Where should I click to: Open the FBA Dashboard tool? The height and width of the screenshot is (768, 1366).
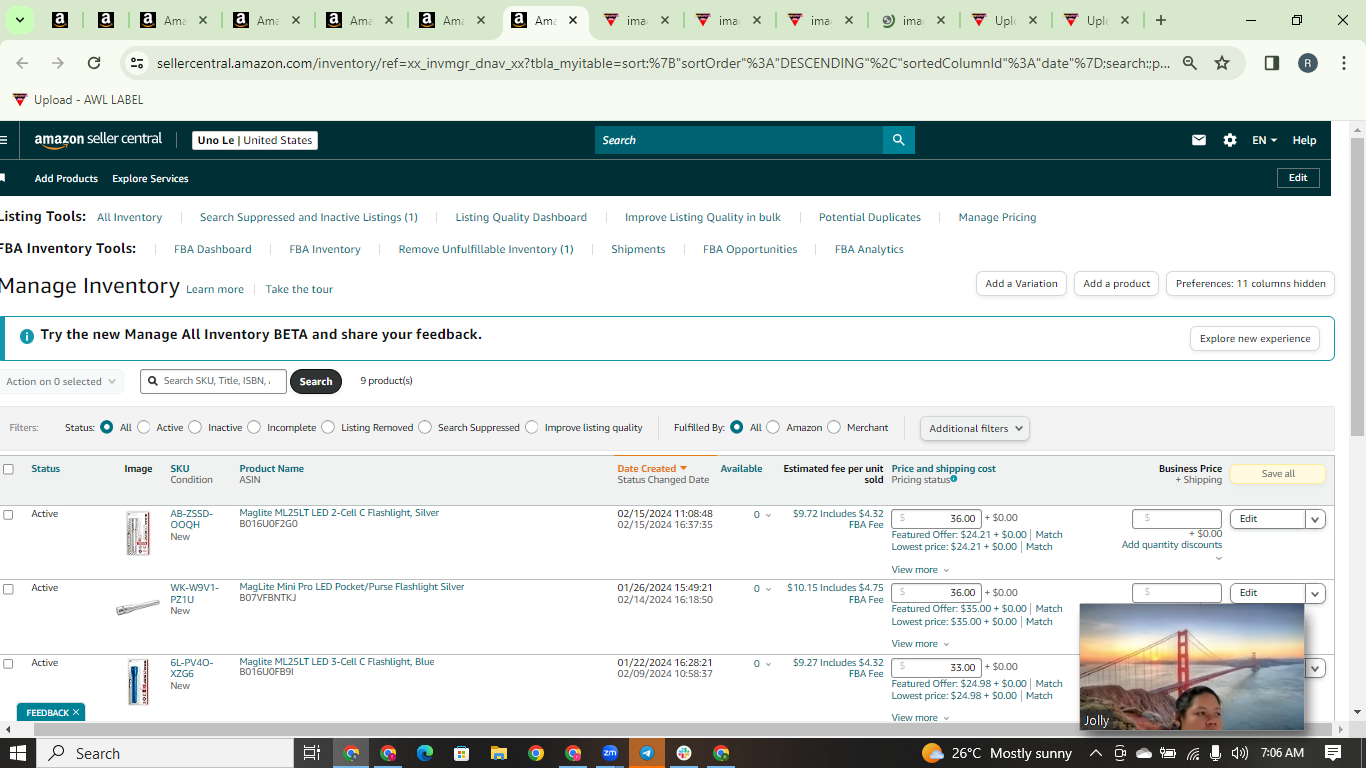pos(213,249)
